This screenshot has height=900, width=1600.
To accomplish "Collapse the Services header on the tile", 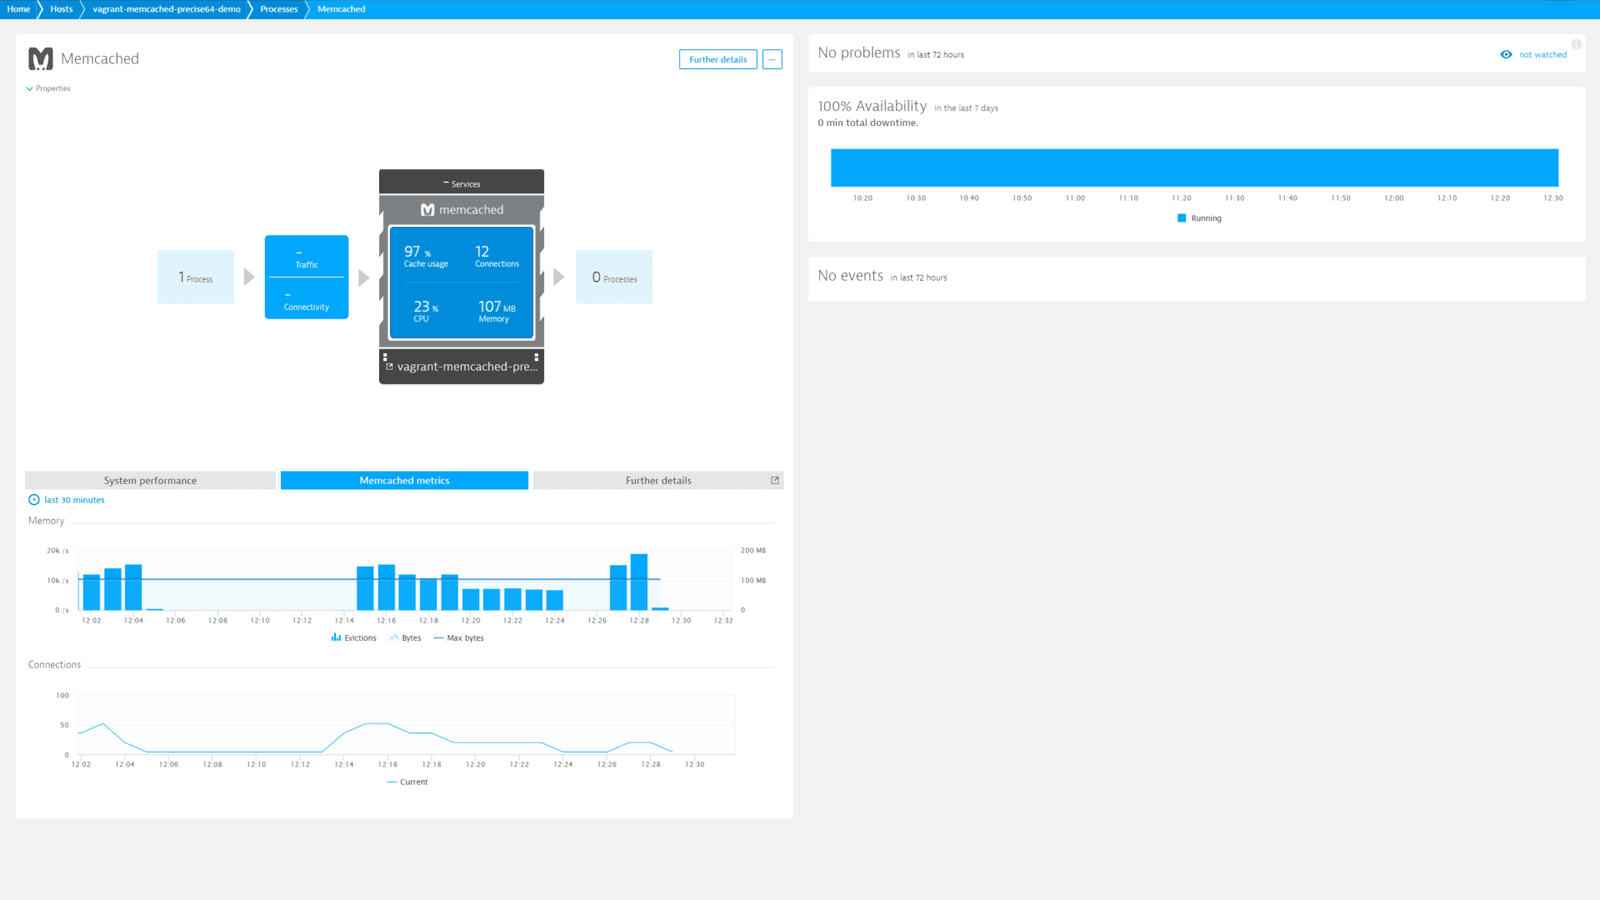I will click(461, 183).
